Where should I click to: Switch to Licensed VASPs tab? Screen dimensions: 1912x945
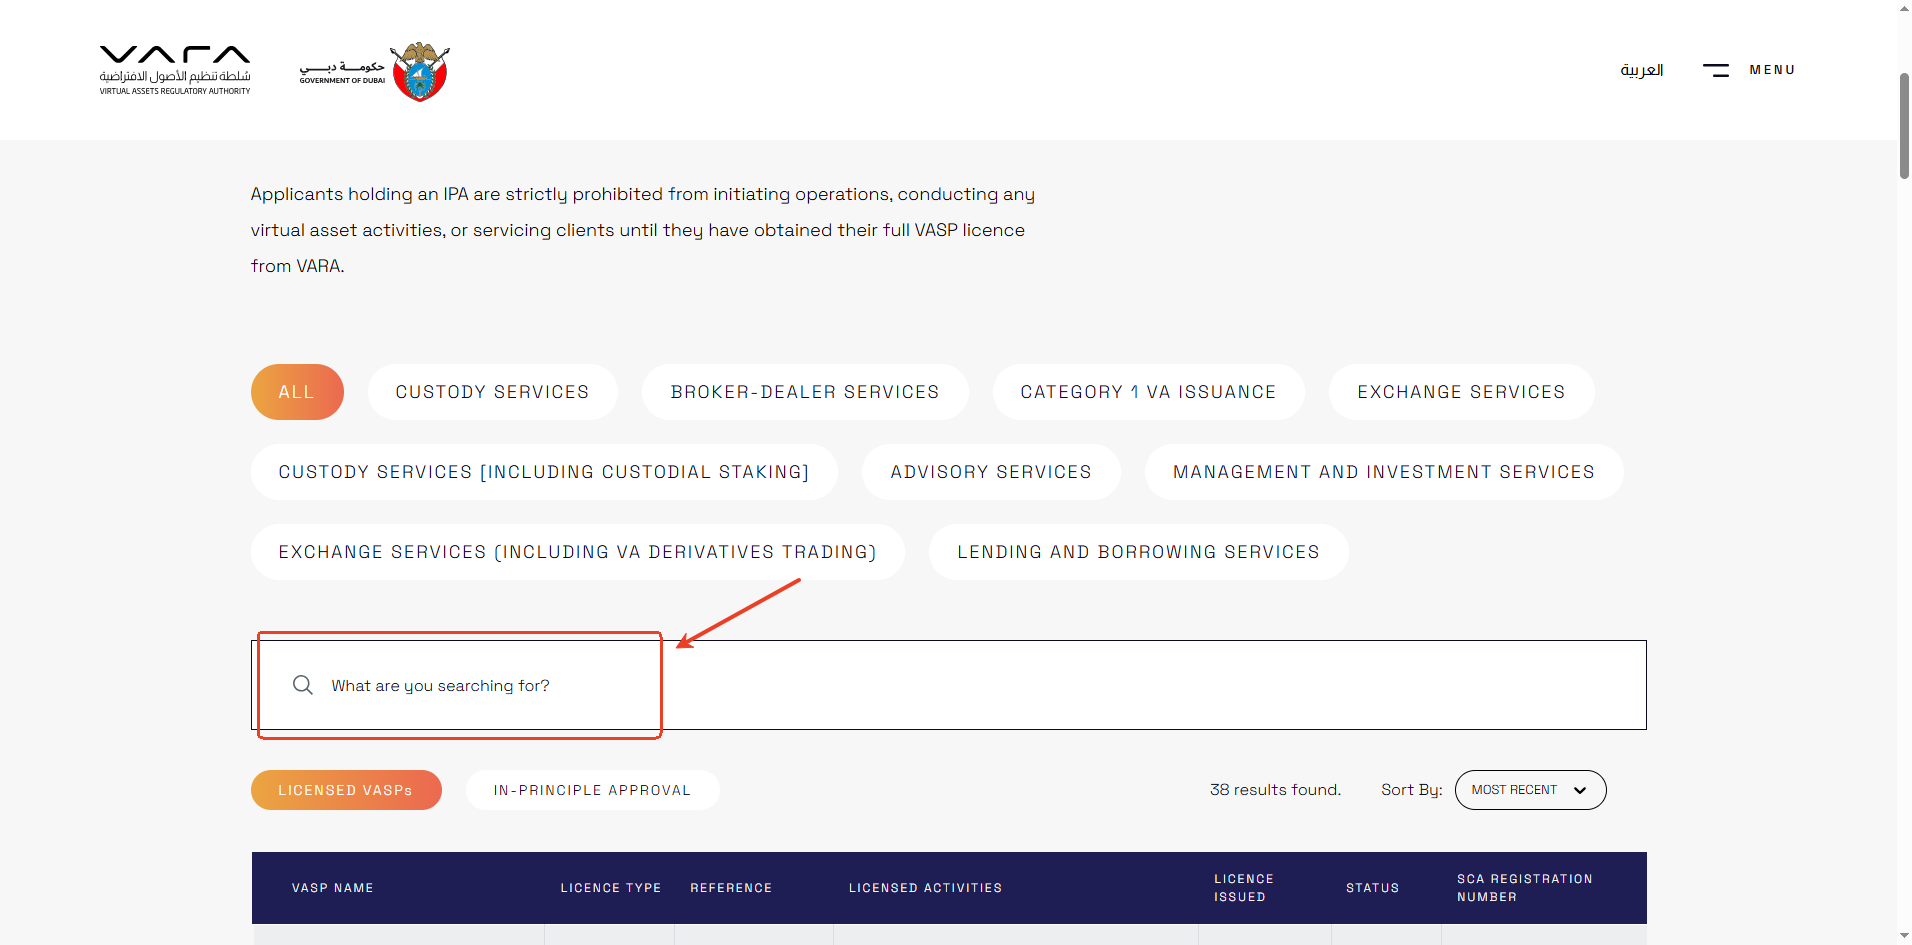tap(345, 790)
